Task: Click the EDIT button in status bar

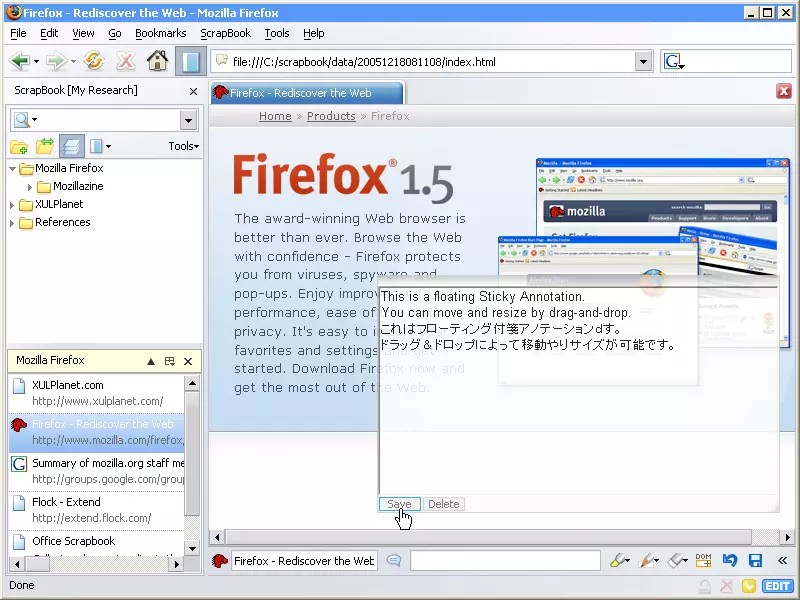Action: 778,586
